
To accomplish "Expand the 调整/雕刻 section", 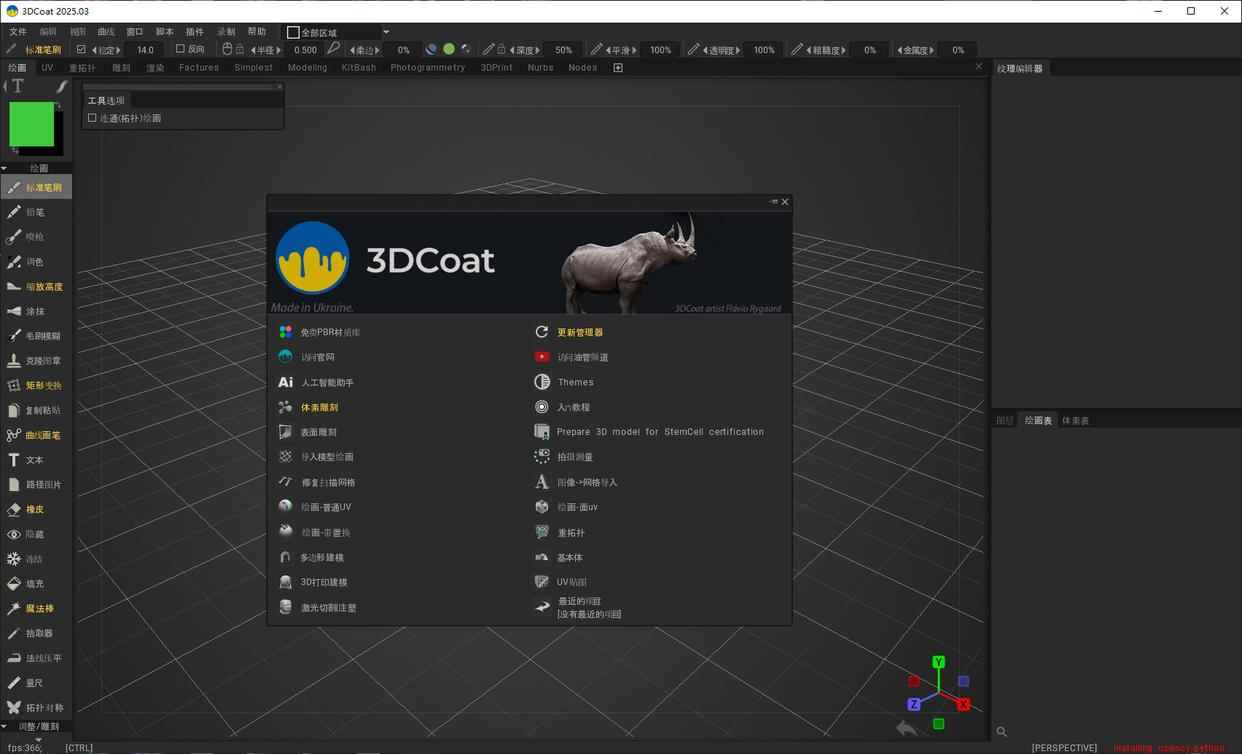I will [5, 727].
